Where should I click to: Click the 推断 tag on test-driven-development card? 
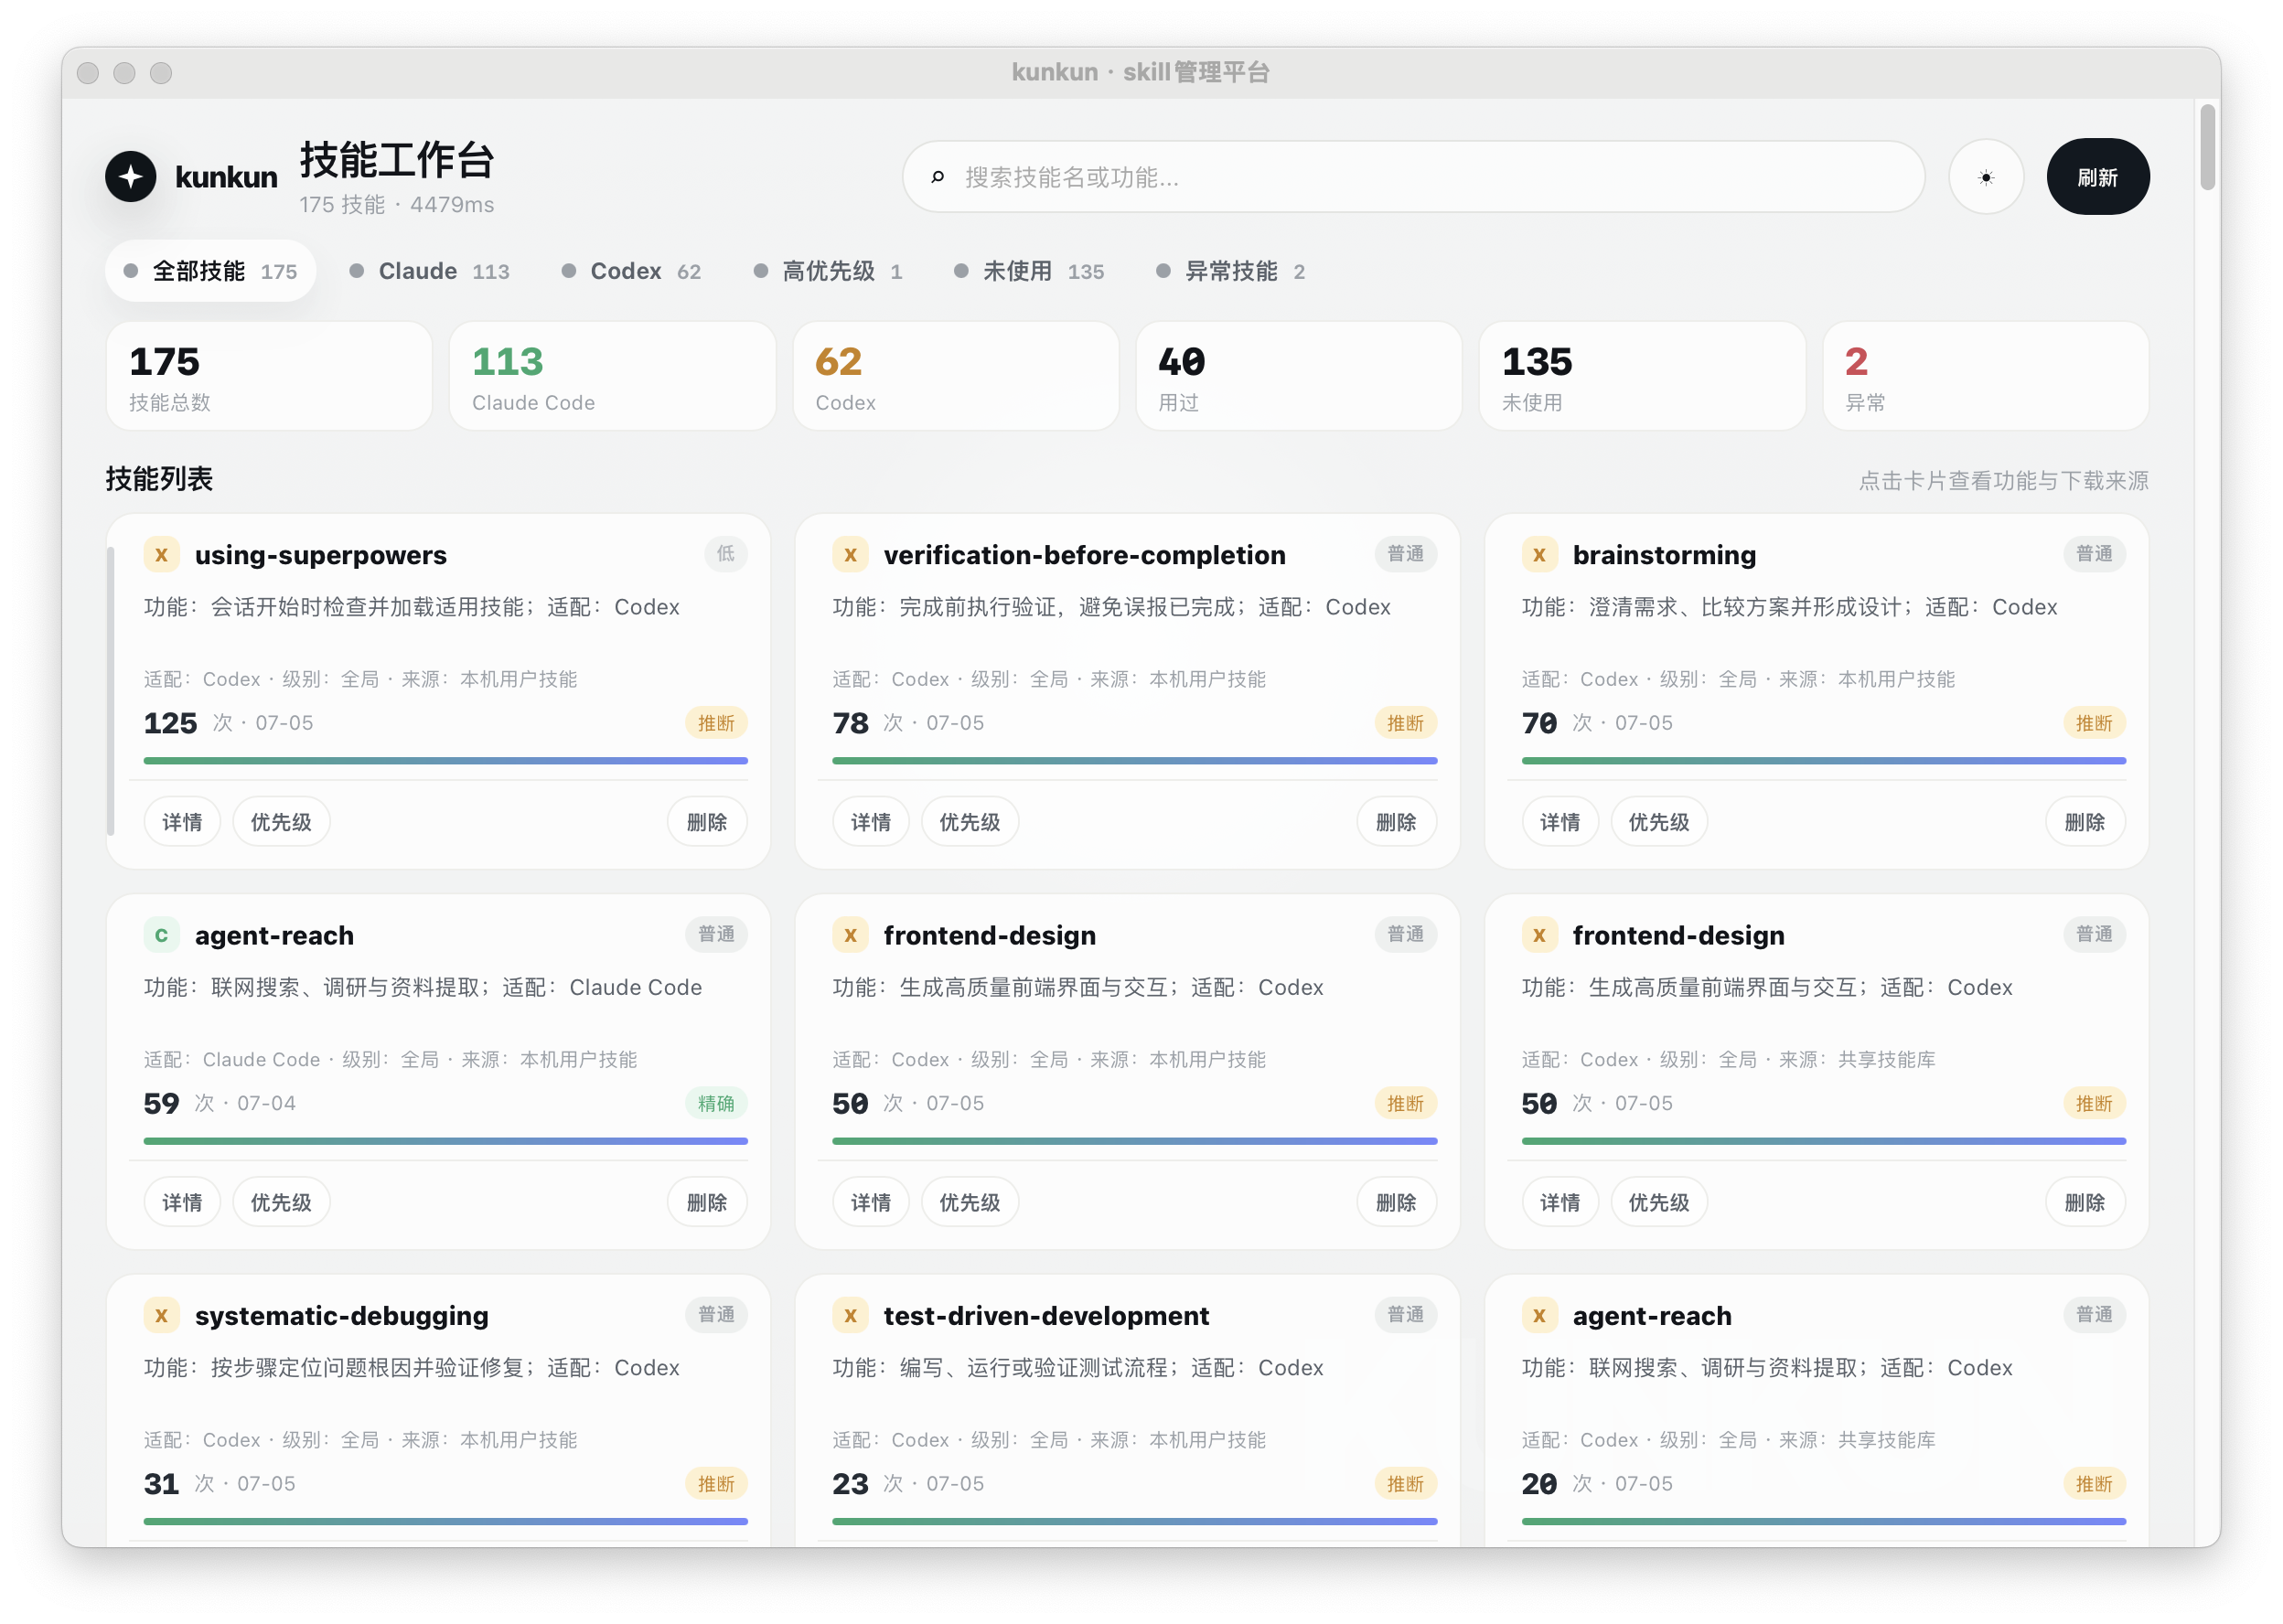(x=1405, y=1483)
